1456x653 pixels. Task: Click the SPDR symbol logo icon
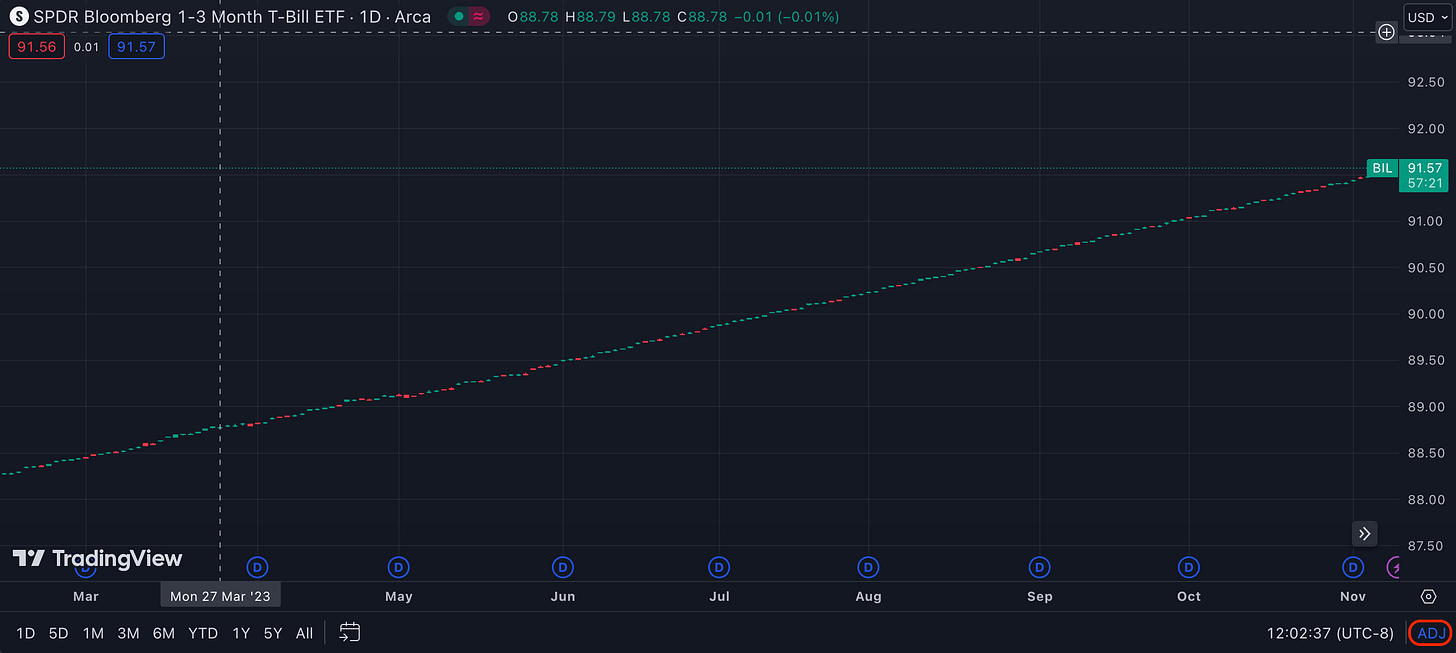[19, 17]
